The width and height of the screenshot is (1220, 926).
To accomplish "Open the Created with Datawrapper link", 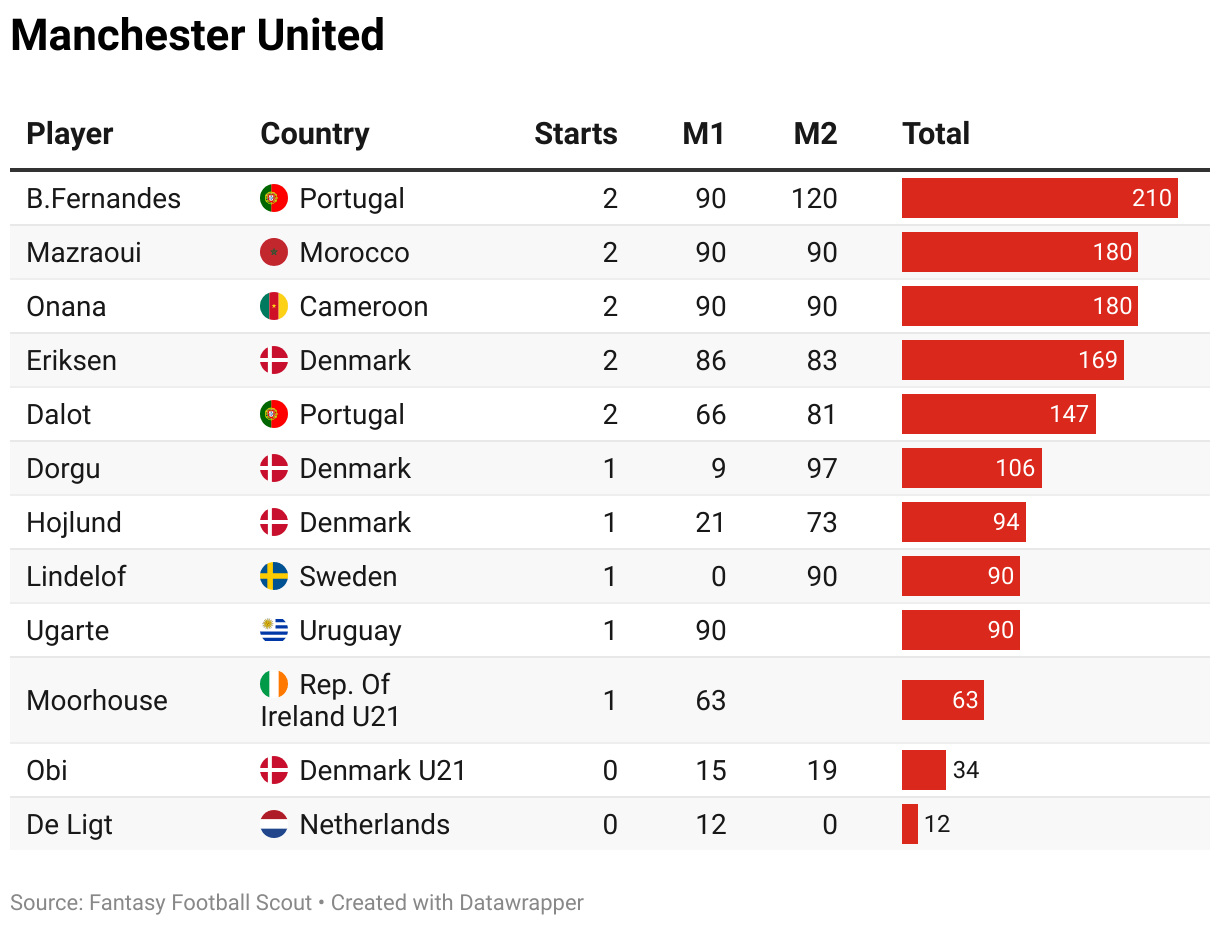I will click(457, 903).
